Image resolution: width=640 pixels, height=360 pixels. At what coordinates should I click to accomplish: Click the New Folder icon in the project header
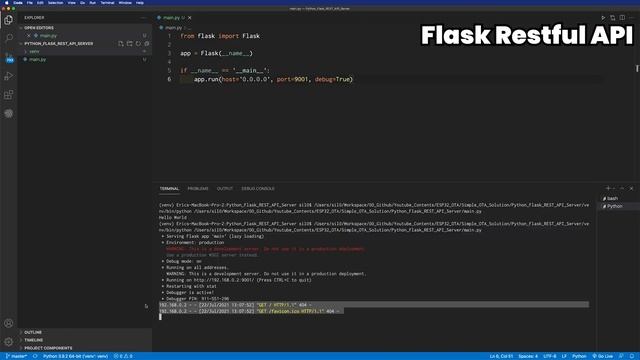(129, 44)
